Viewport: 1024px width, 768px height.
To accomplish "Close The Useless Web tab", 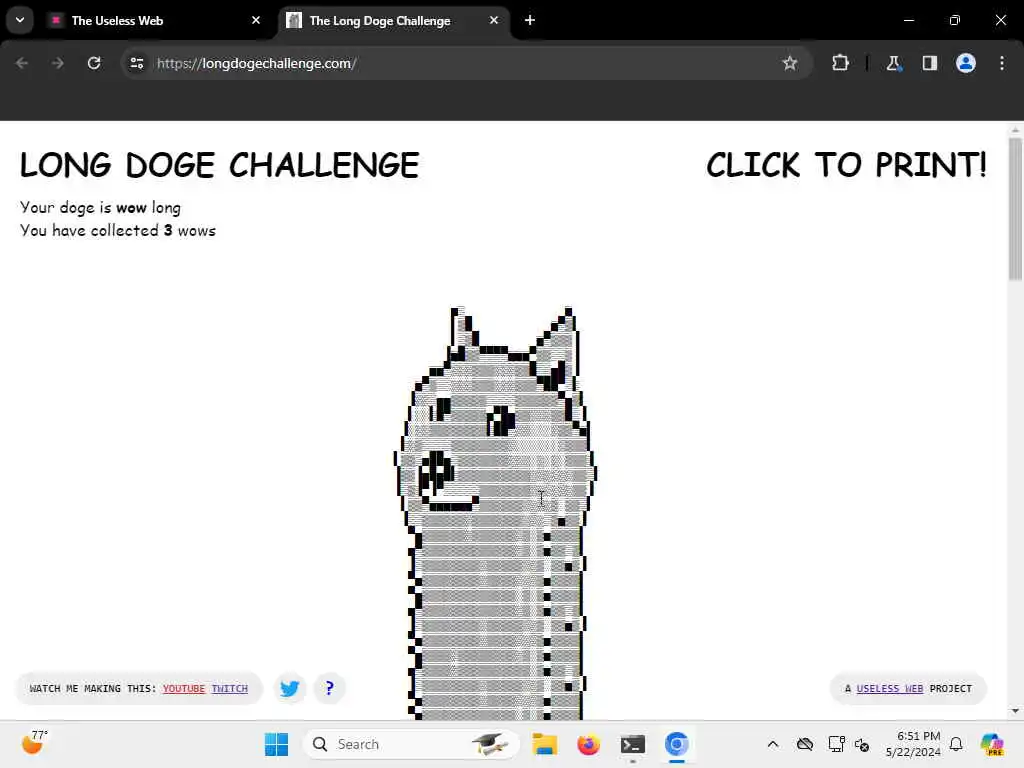I will coord(256,20).
